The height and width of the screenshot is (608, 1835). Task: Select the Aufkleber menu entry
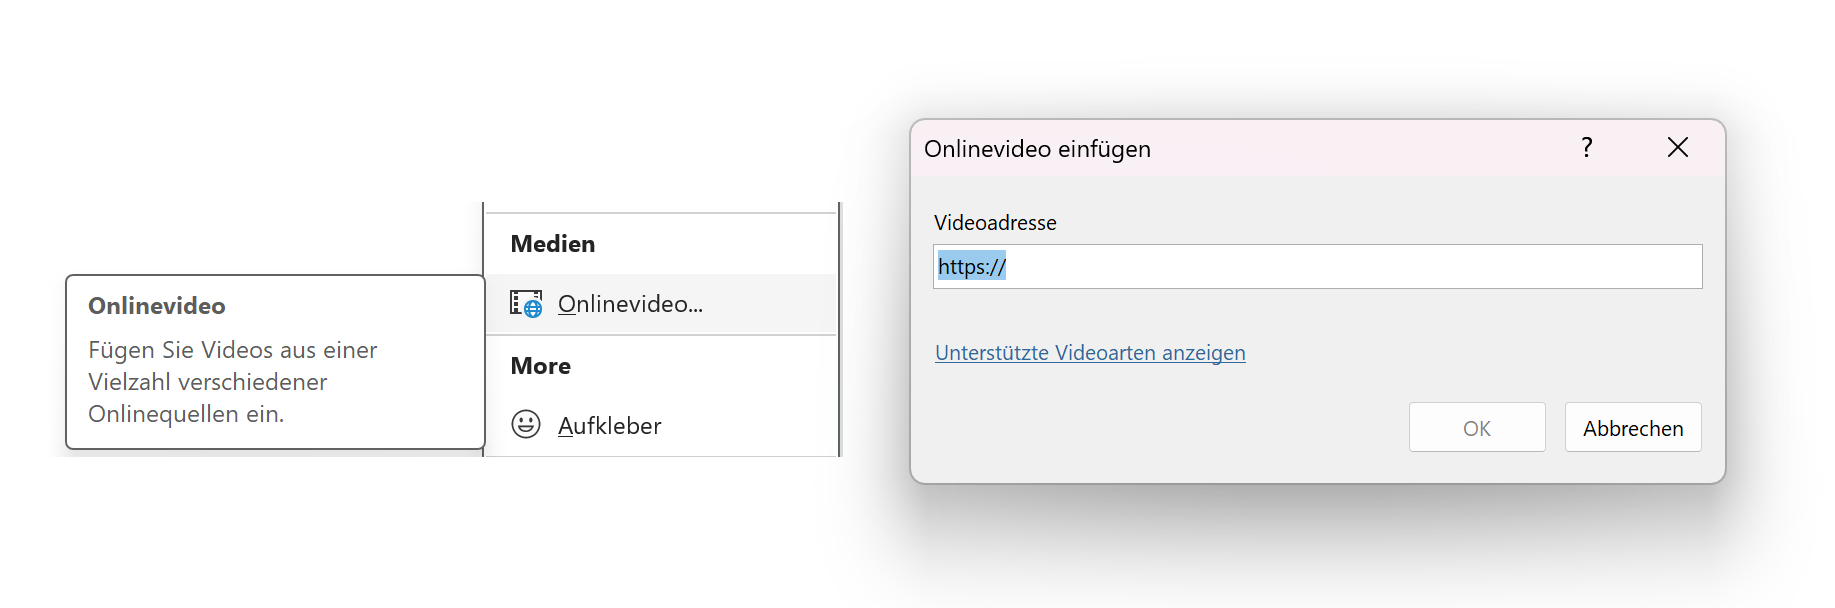coord(661,425)
